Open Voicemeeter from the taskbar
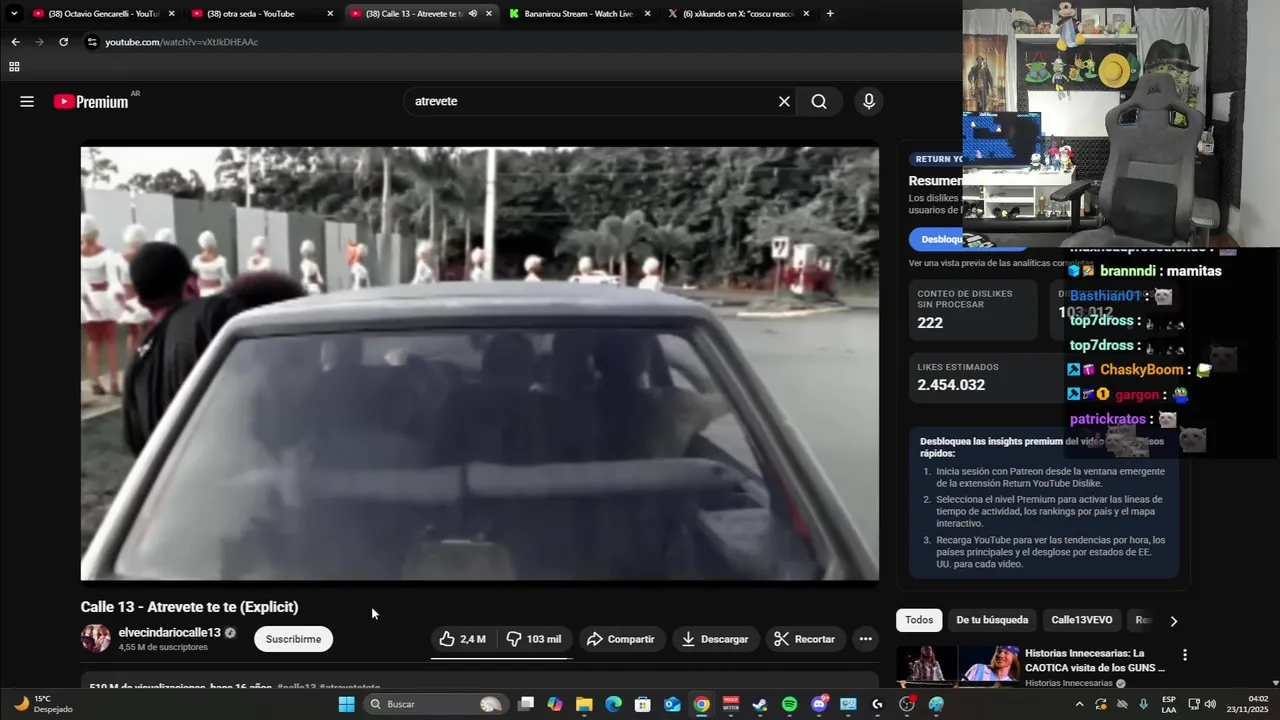Viewport: 1280px width, 720px height. point(731,704)
